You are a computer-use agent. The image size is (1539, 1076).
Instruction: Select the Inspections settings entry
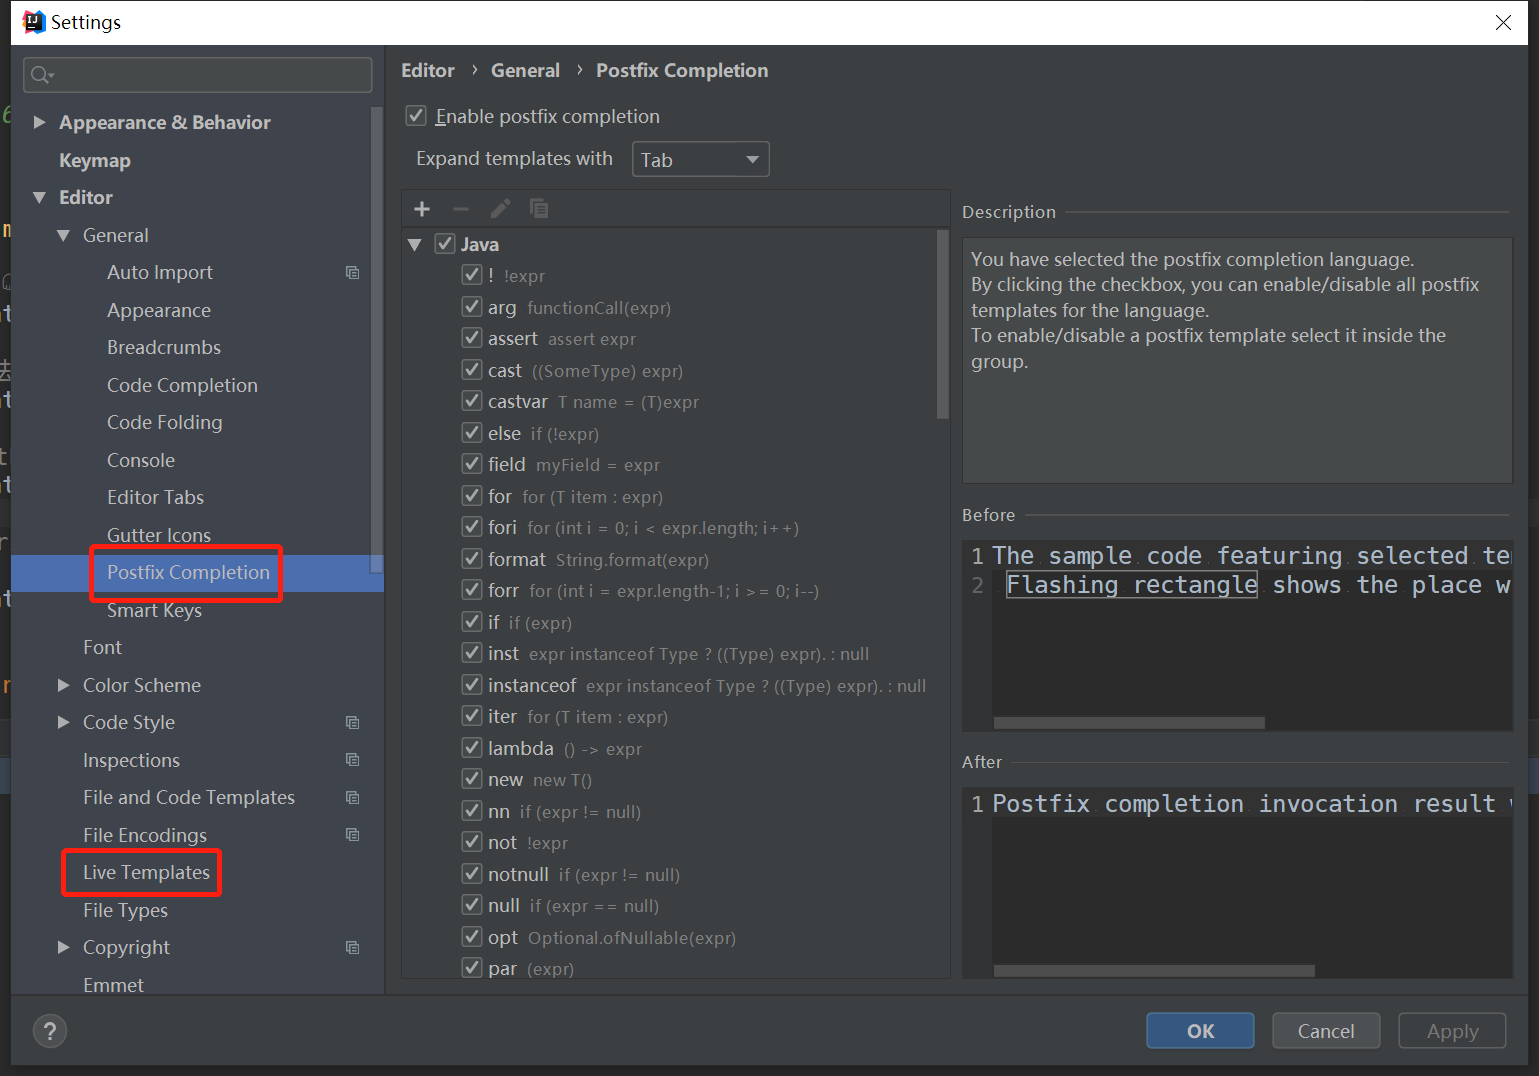tap(131, 760)
